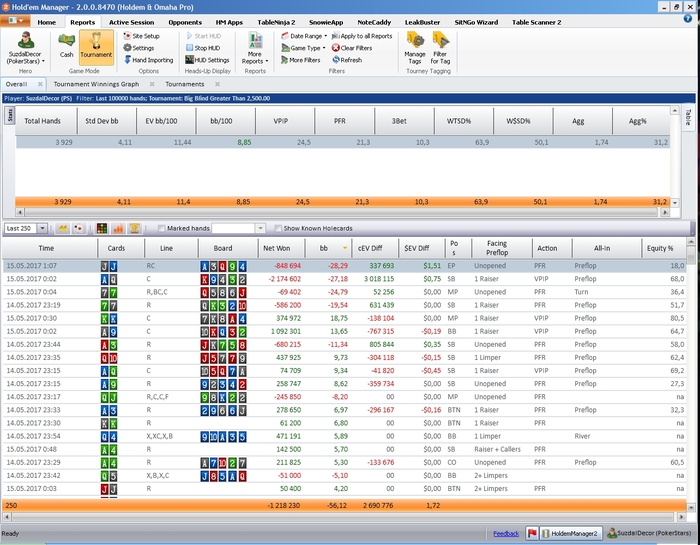Open the Table Scanner 2 tab

click(536, 22)
